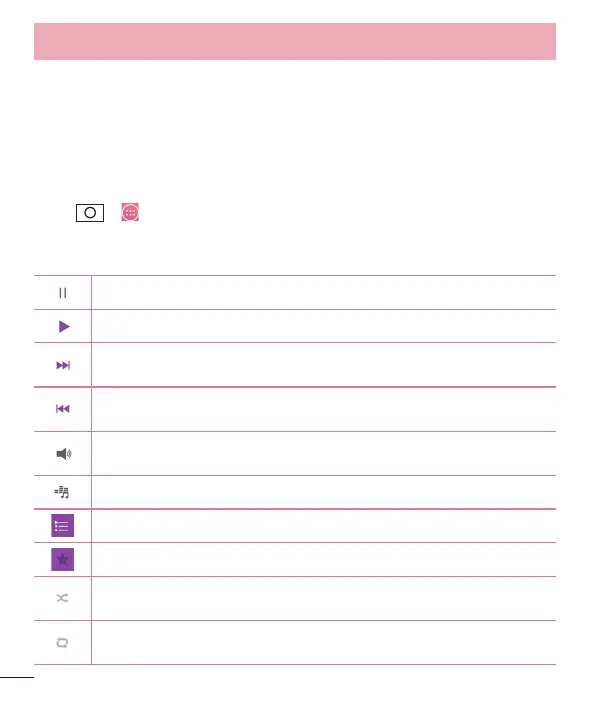Select the description cell beside pause icon

pyautogui.click(x=324, y=292)
